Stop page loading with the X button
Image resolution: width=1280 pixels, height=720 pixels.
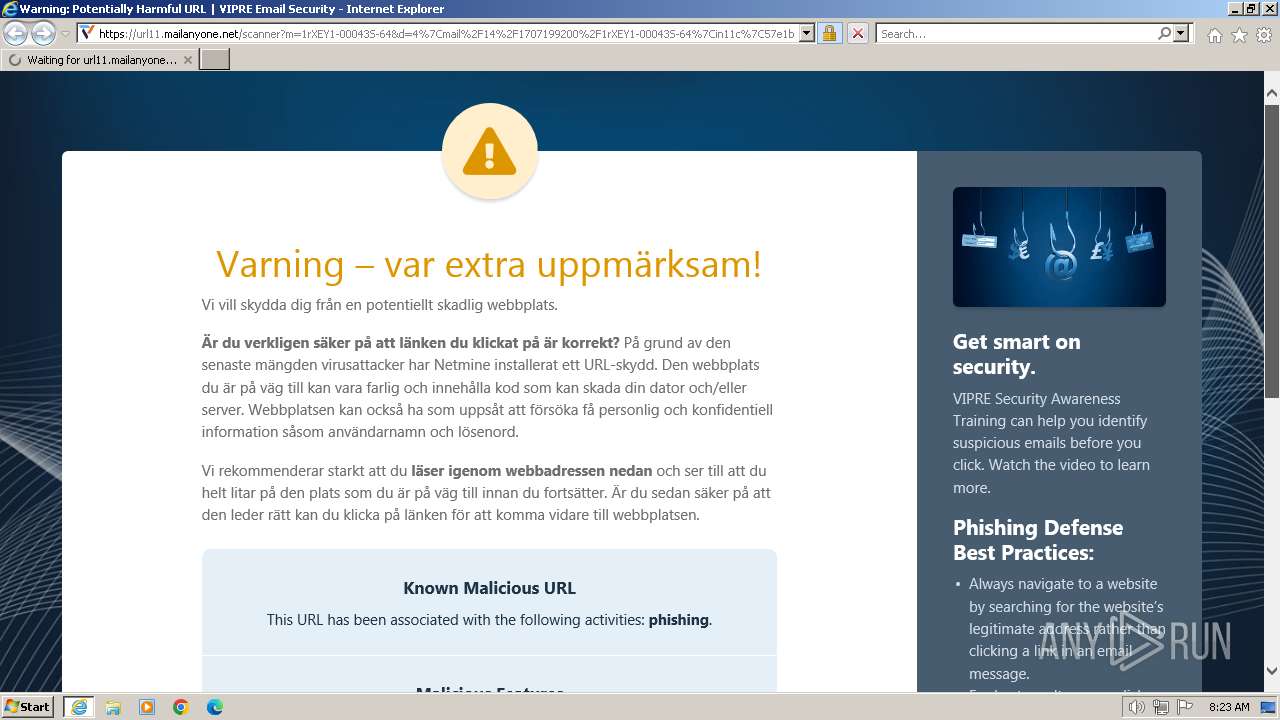[x=857, y=33]
